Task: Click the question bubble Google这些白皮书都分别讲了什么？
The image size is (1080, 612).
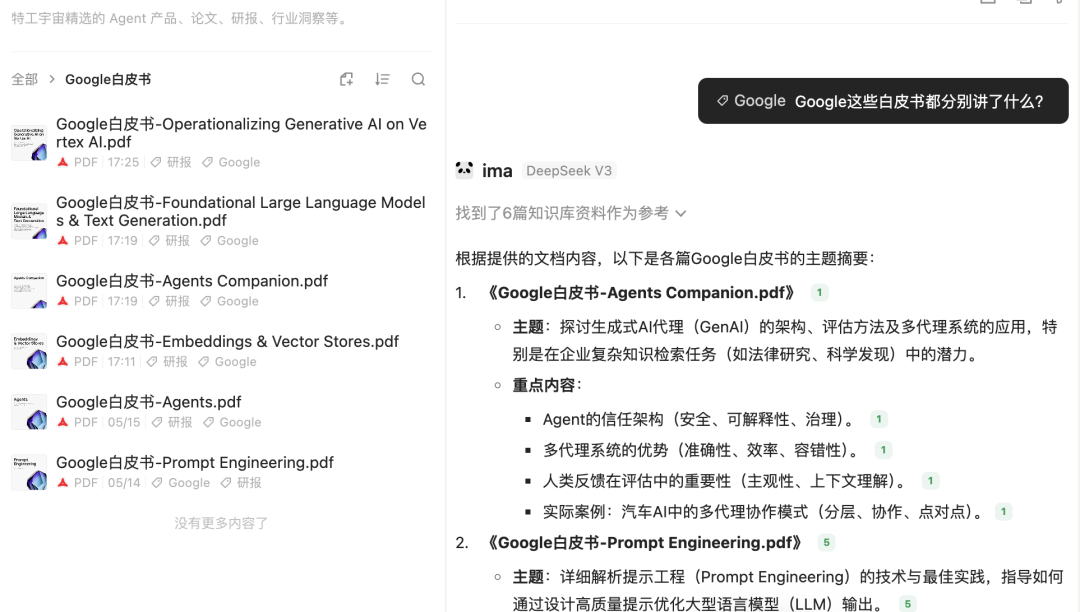Action: click(x=883, y=101)
